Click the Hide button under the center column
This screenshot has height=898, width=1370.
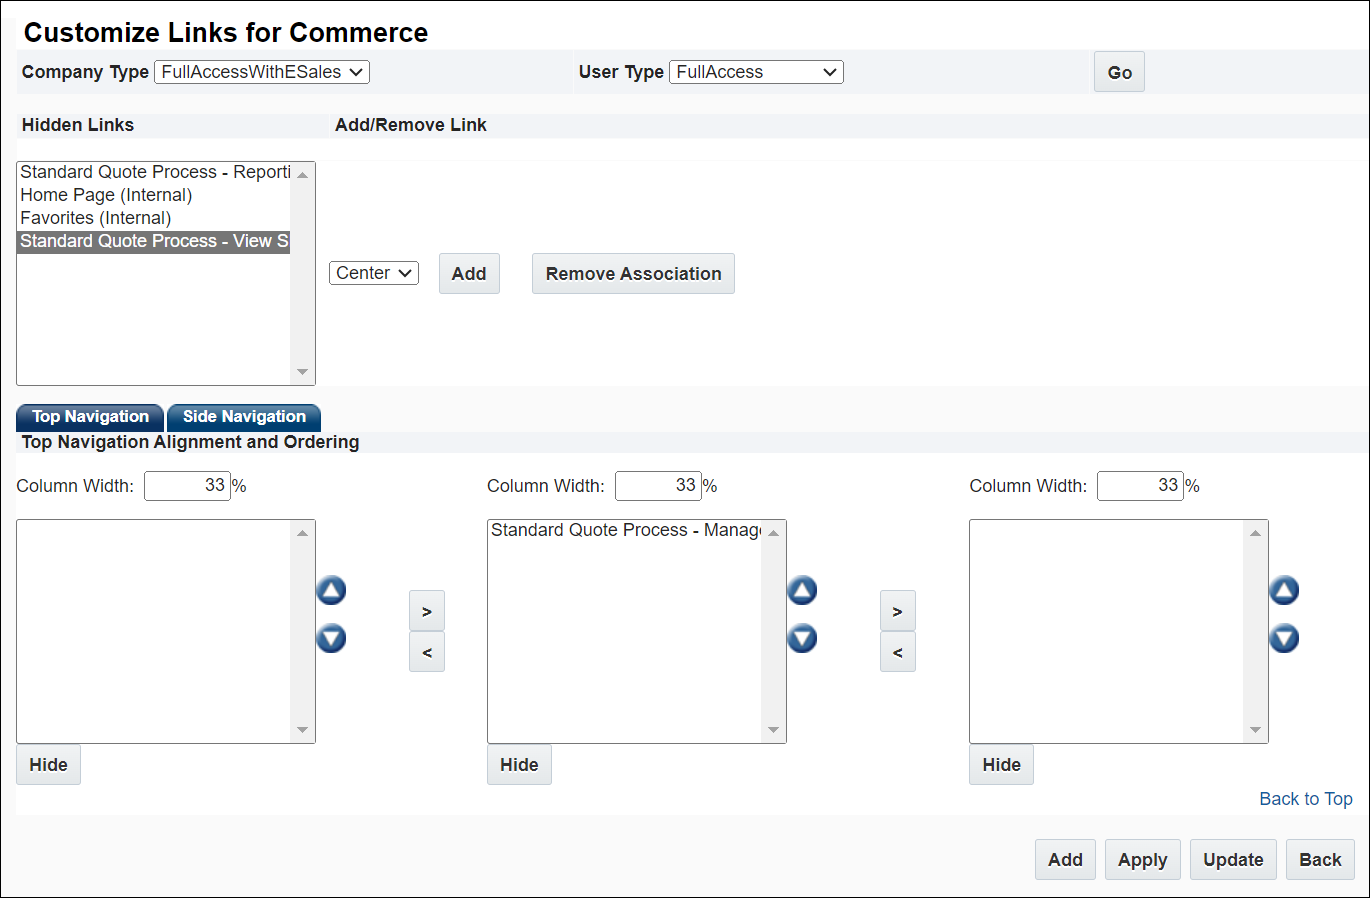[519, 764]
